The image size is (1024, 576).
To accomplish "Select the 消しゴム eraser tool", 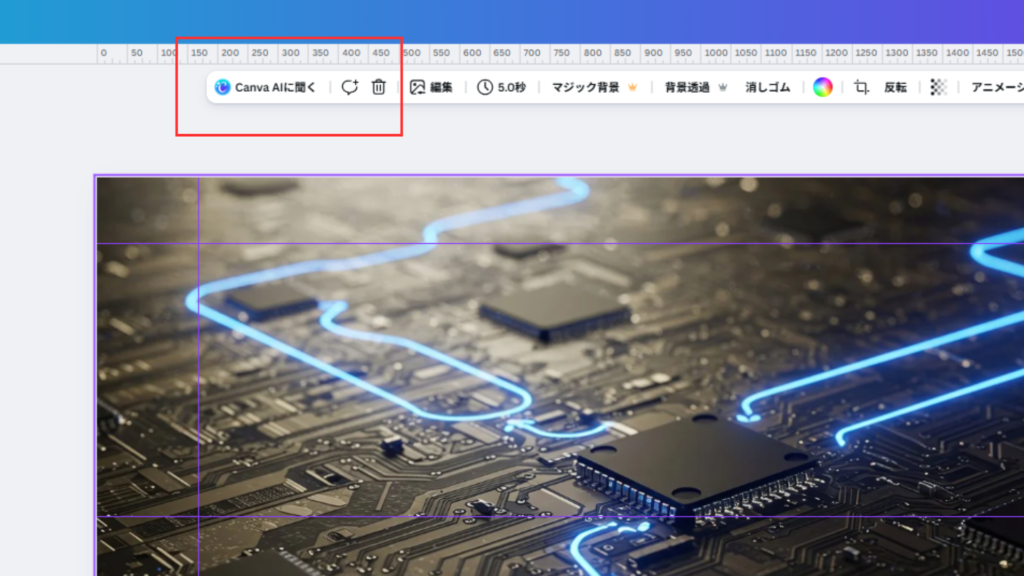I will click(x=767, y=87).
